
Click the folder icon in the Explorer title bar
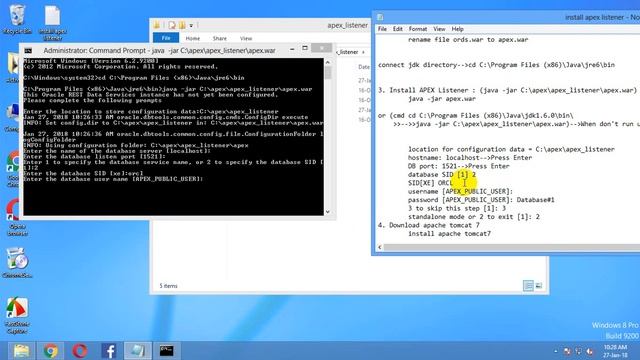(x=157, y=25)
